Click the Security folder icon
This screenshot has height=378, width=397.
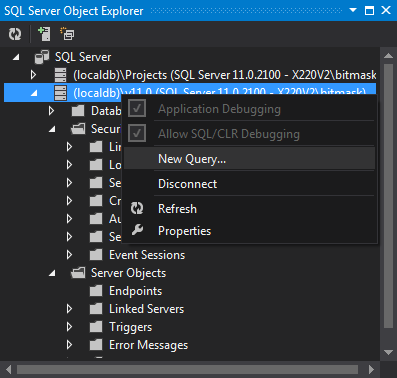point(78,129)
